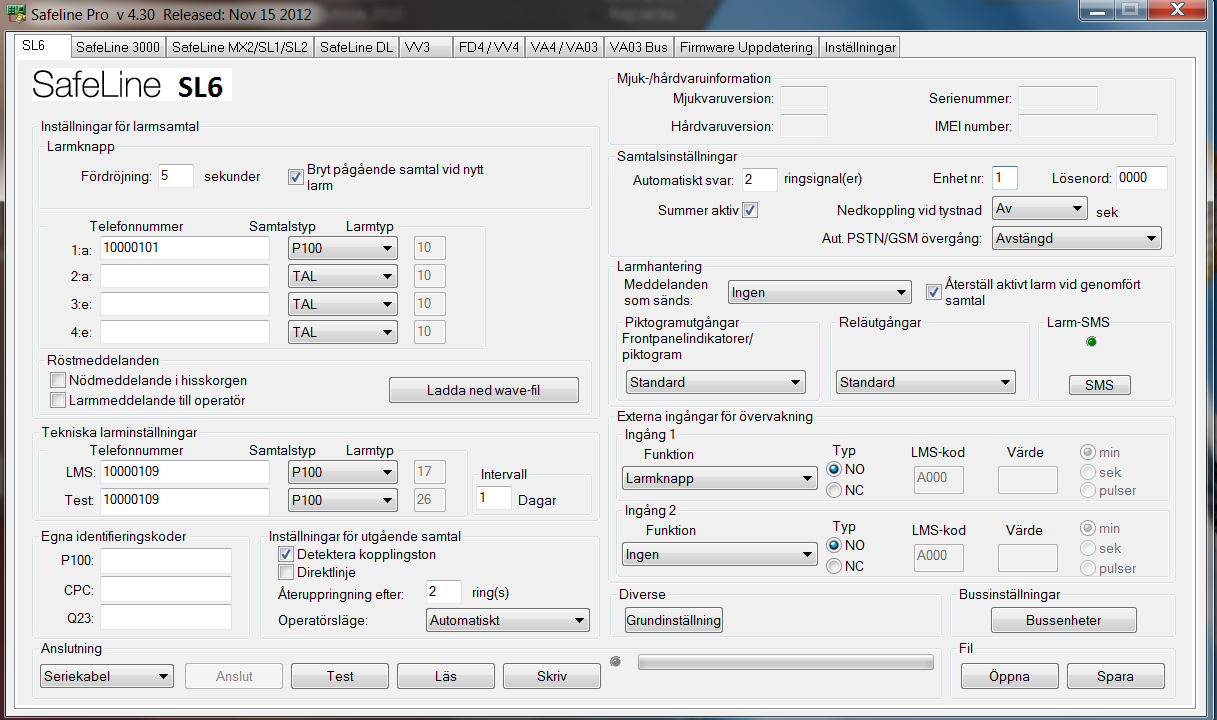Viewport: 1217px width, 720px height.
Task: Open Piktogramutgångar Standard dropdown
Action: (x=715, y=382)
